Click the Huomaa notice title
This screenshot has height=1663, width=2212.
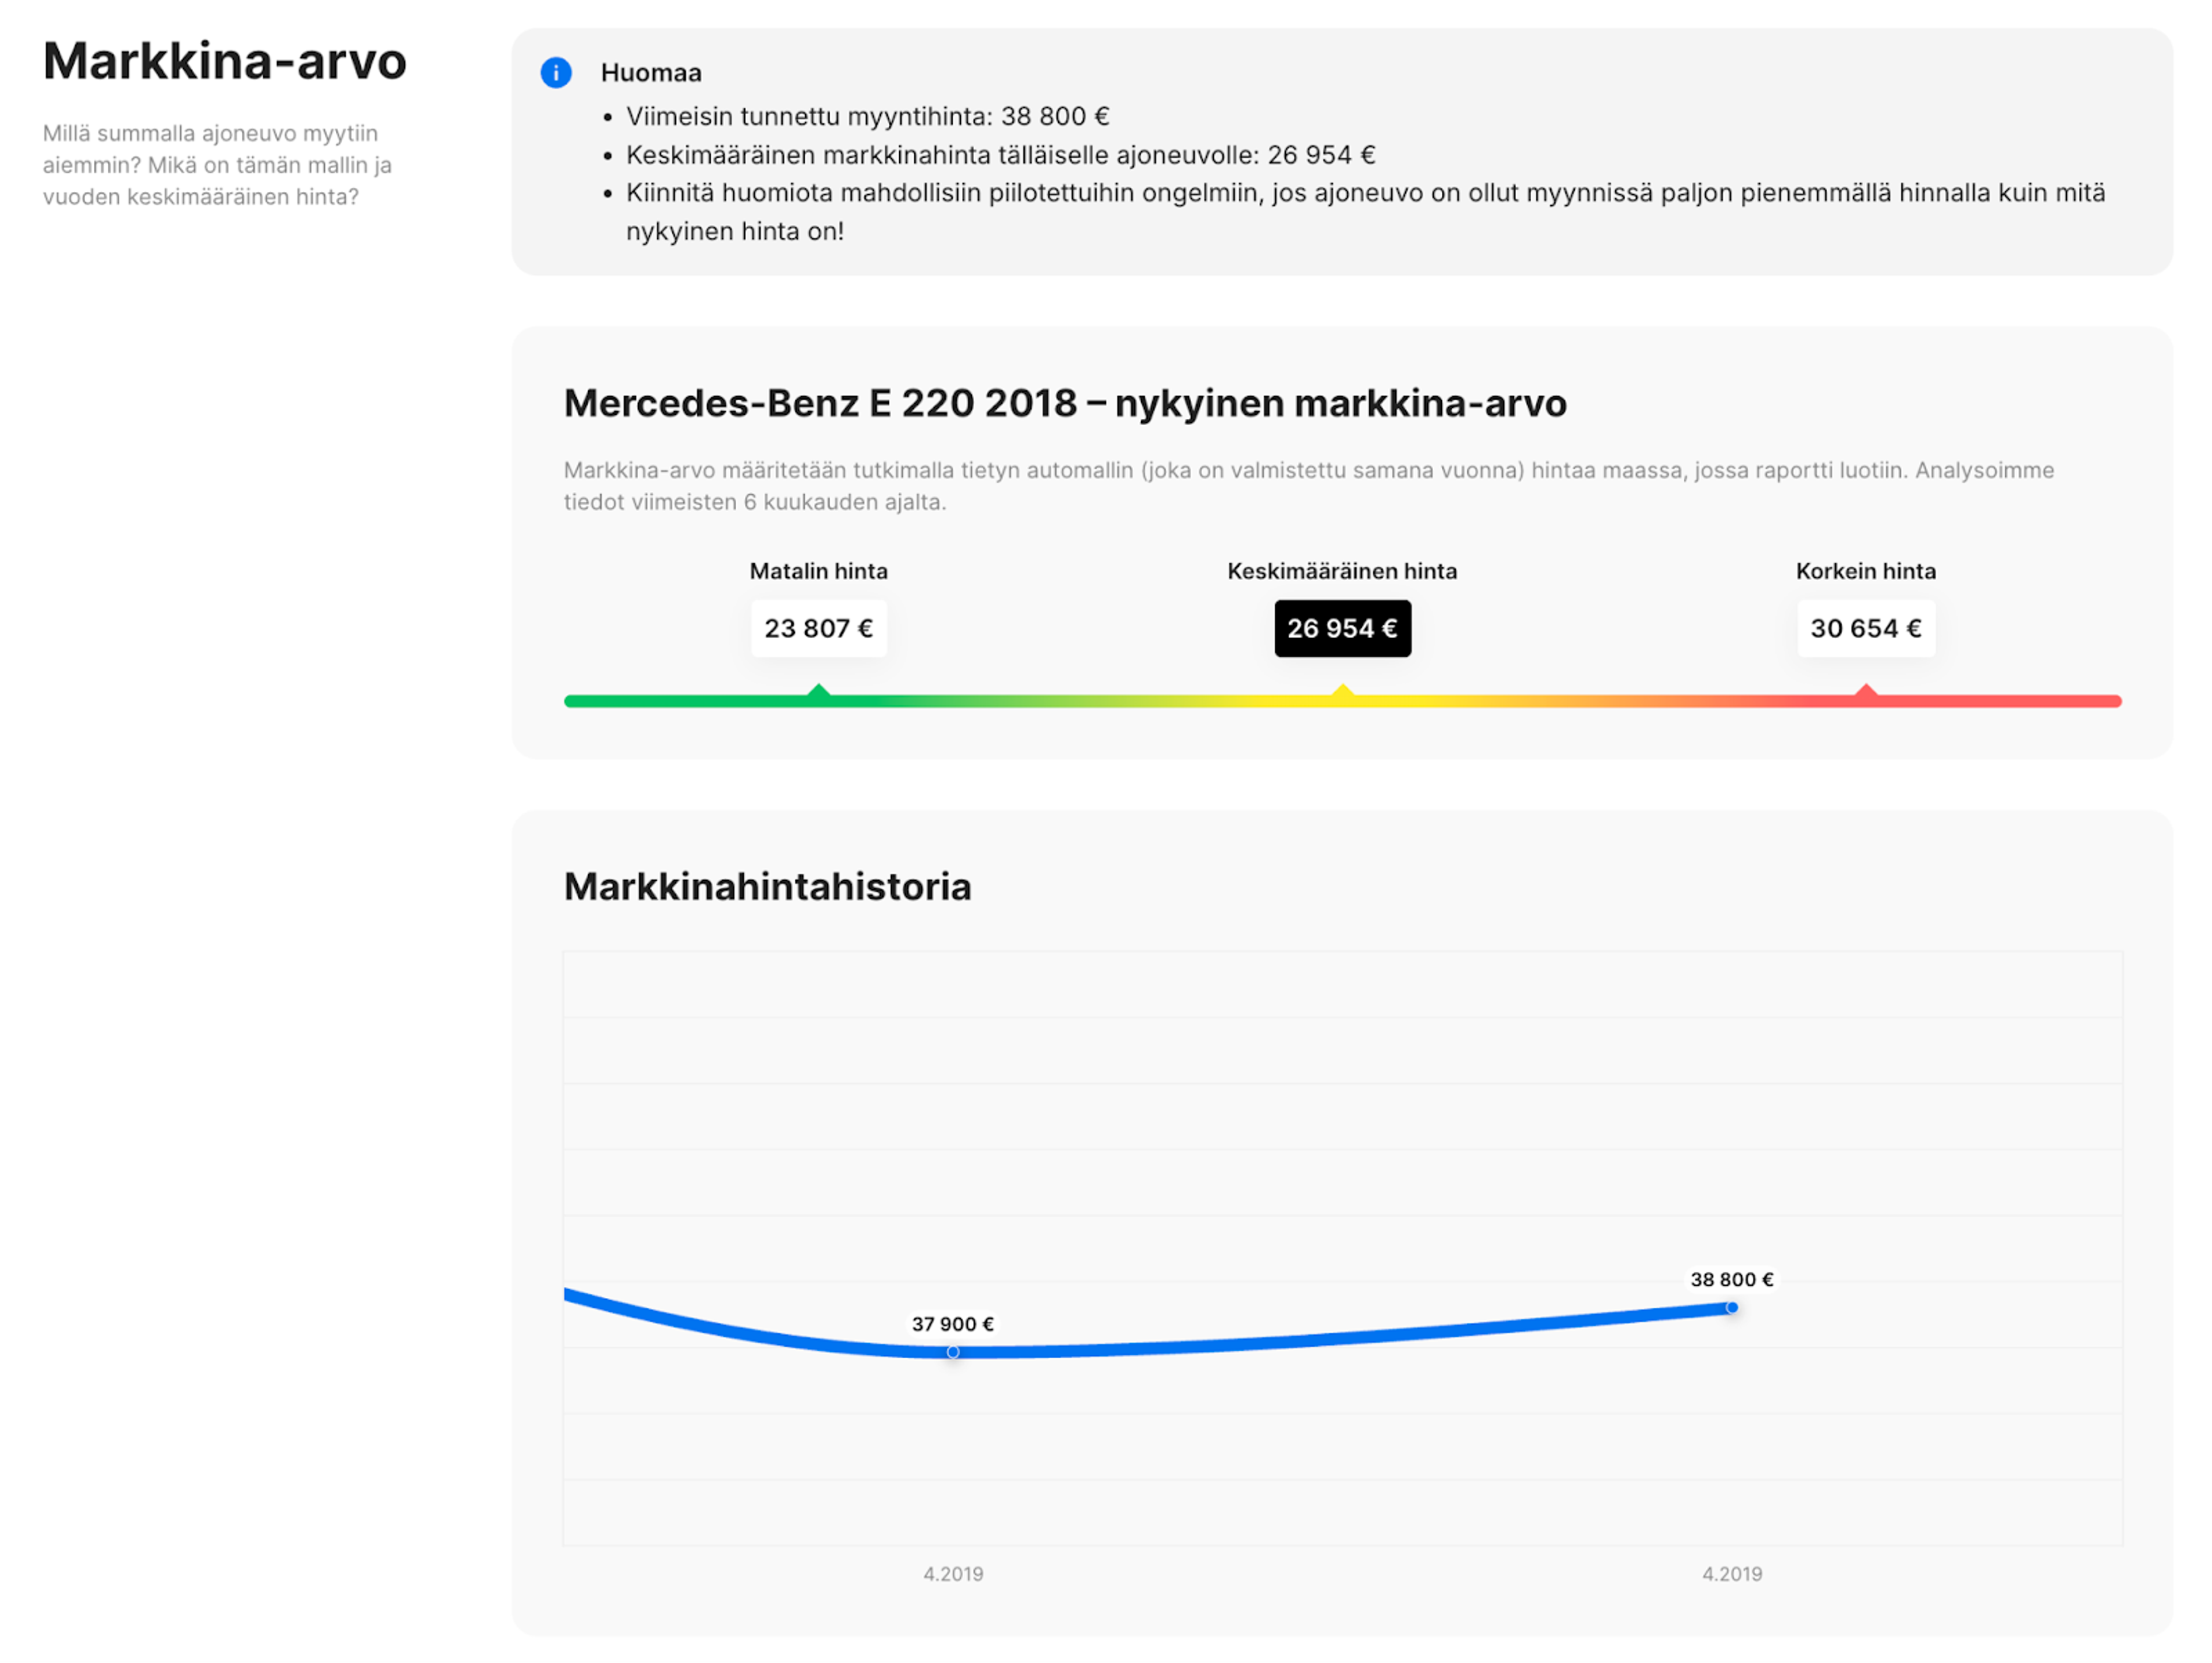click(651, 73)
